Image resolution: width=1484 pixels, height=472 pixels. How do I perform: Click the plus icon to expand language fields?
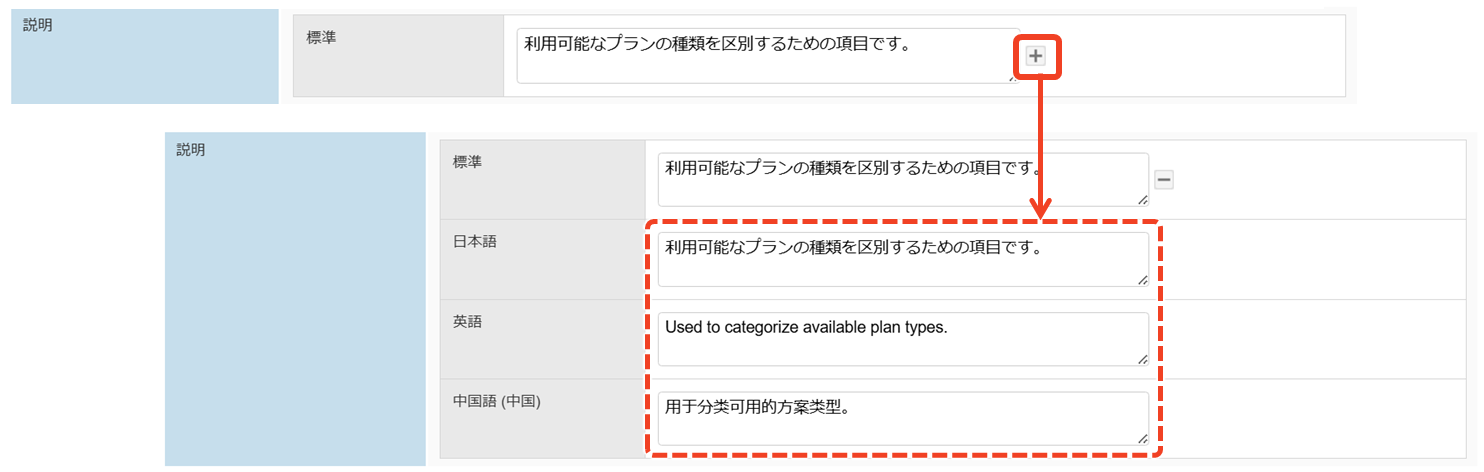(1036, 56)
